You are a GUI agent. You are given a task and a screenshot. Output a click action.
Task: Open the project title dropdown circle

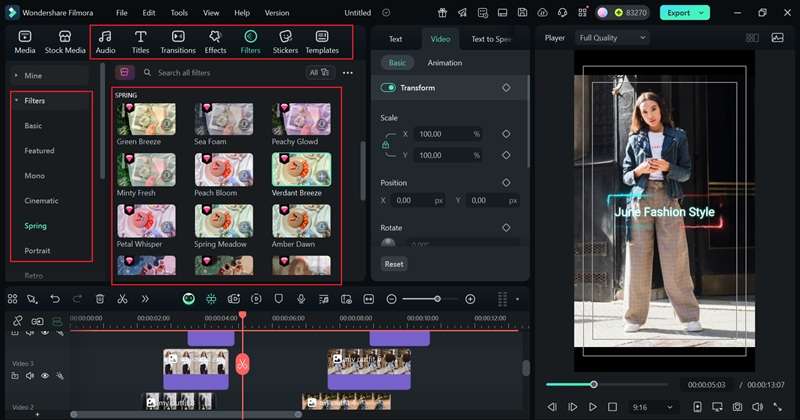point(386,13)
